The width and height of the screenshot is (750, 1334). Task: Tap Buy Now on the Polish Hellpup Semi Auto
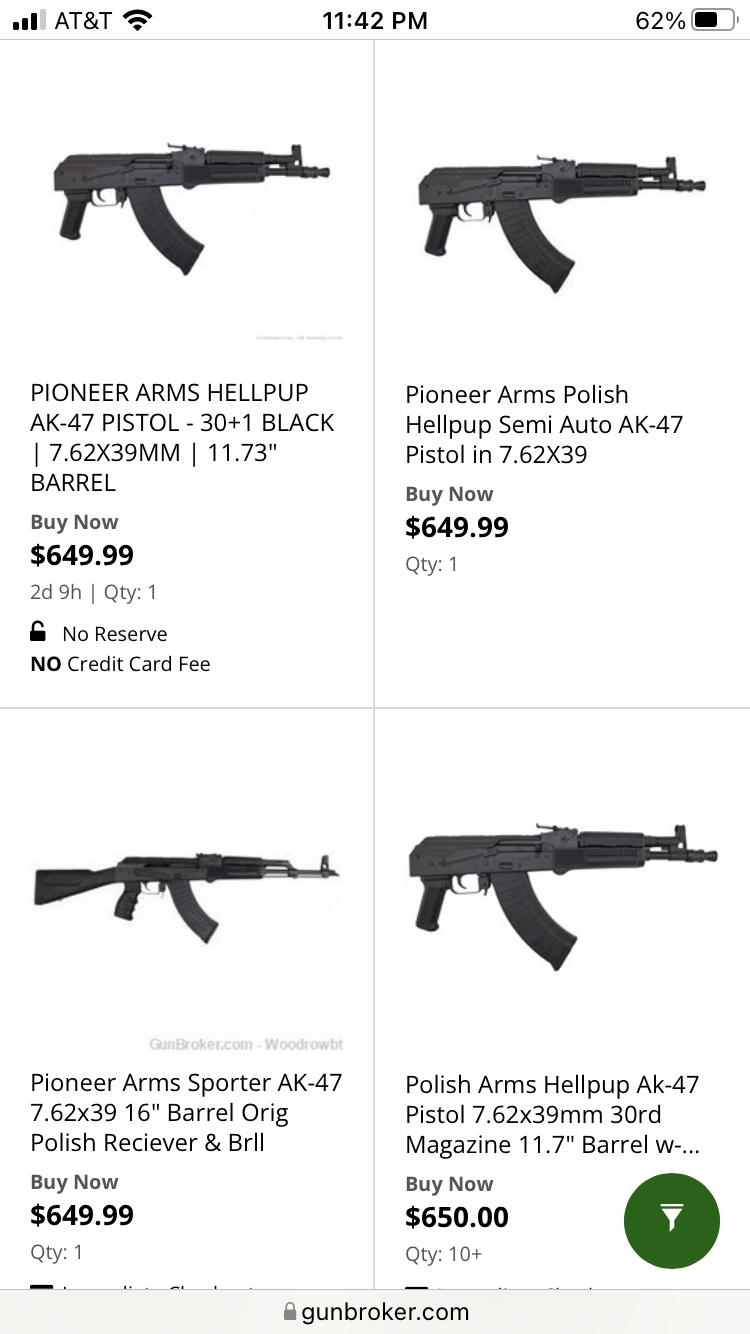[449, 494]
